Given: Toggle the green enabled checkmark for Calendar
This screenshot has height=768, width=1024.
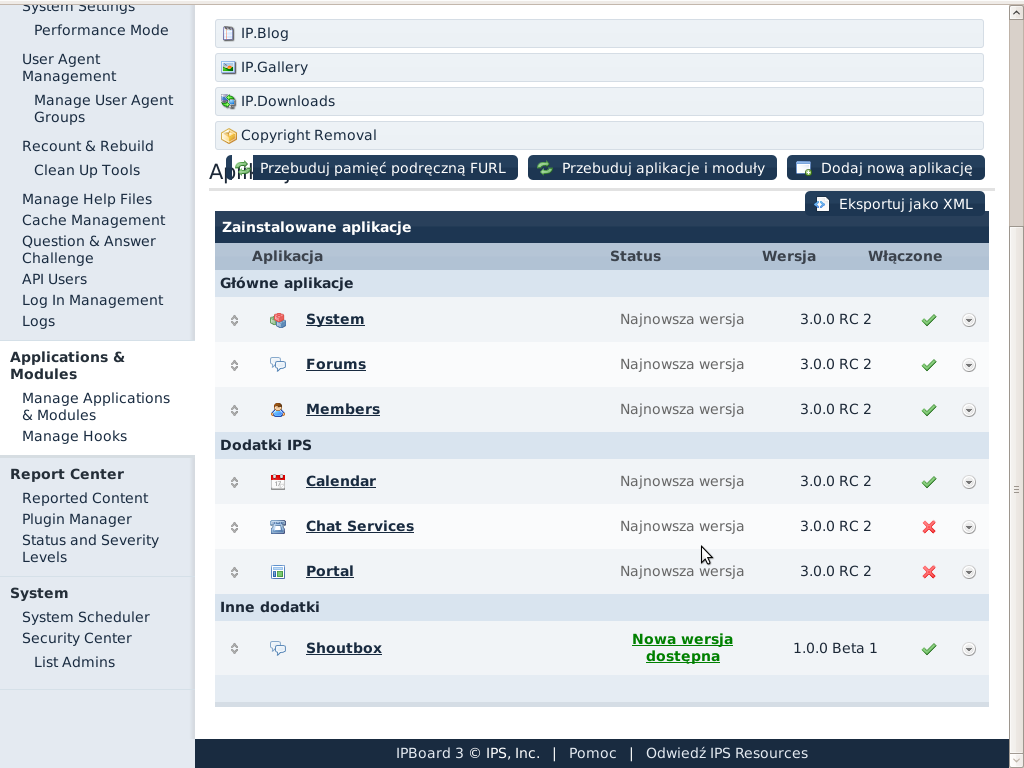Looking at the screenshot, I should [x=929, y=482].
